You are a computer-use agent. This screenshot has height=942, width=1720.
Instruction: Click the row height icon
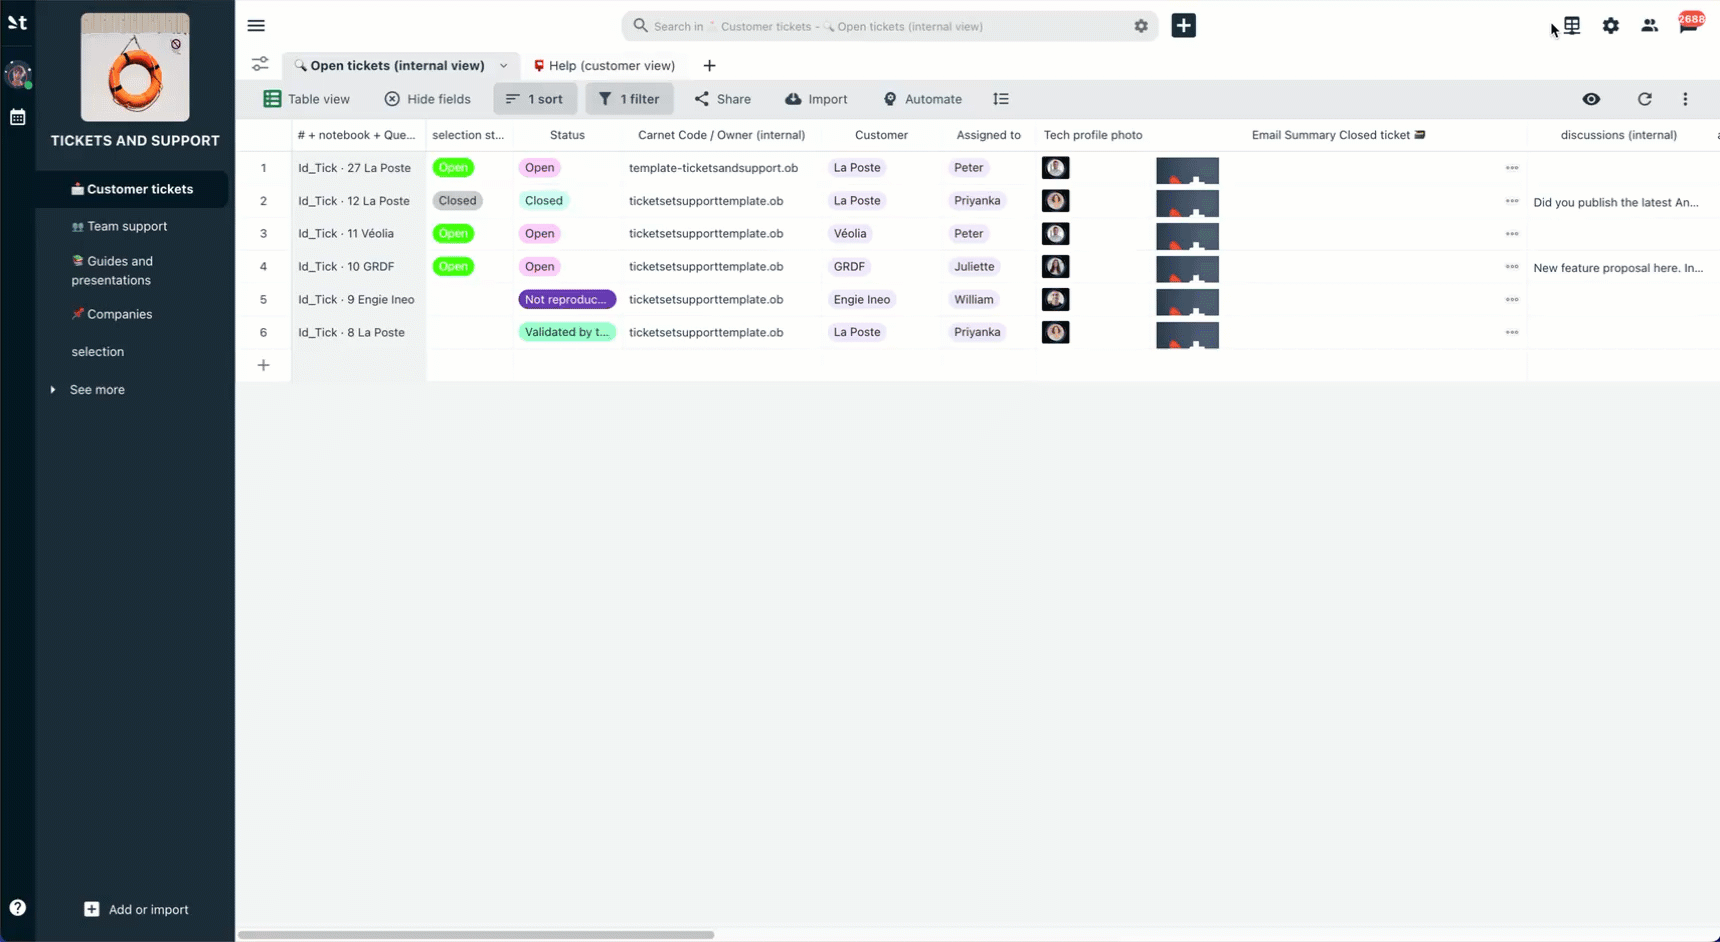coord(1001,99)
